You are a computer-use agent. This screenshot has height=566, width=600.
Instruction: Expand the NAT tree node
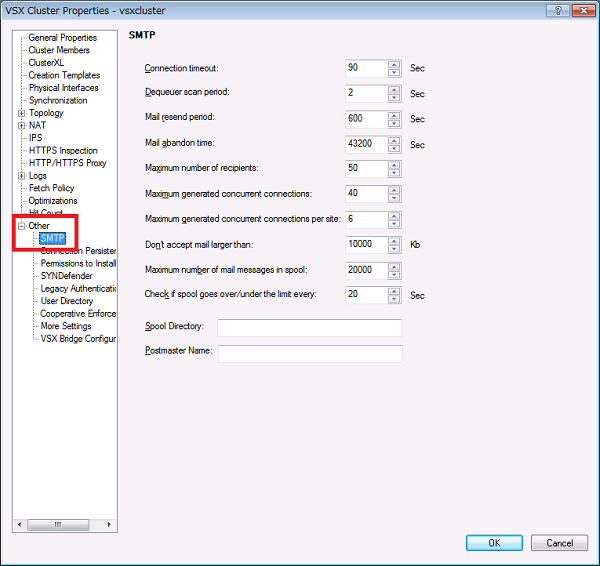pyautogui.click(x=21, y=126)
